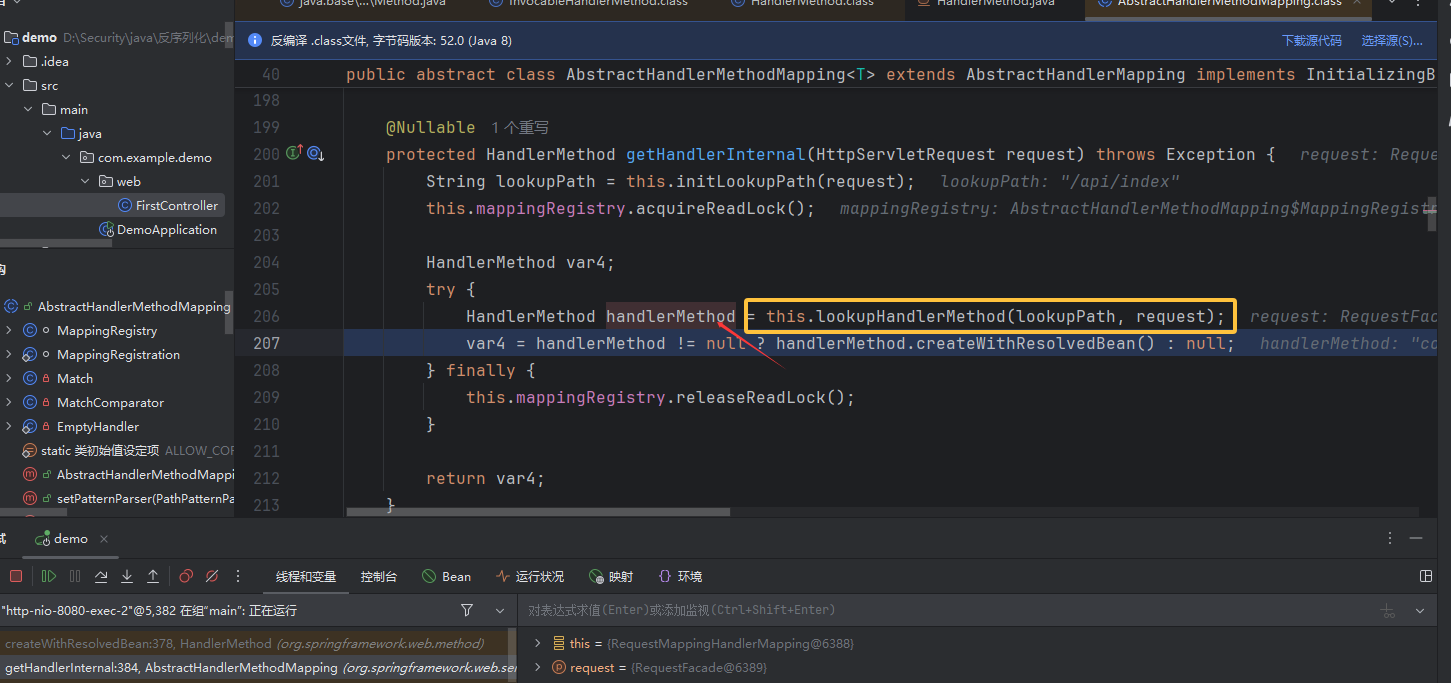Click the 选择源(S)... link
Image resolution: width=1451 pixels, height=683 pixels.
1391,41
